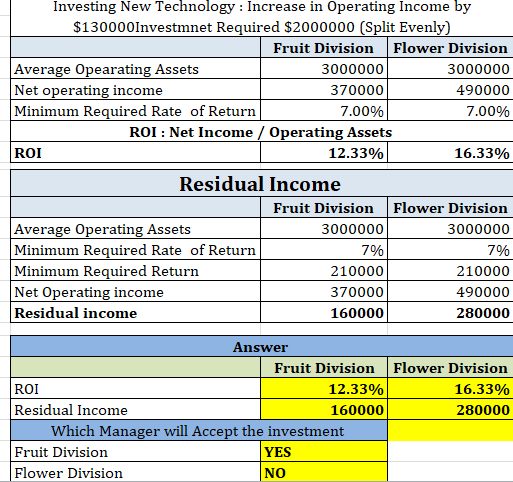The height and width of the screenshot is (482, 513).
Task: Click 'Minimum Required Rate of Return' in ROI table
Action: (x=135, y=111)
